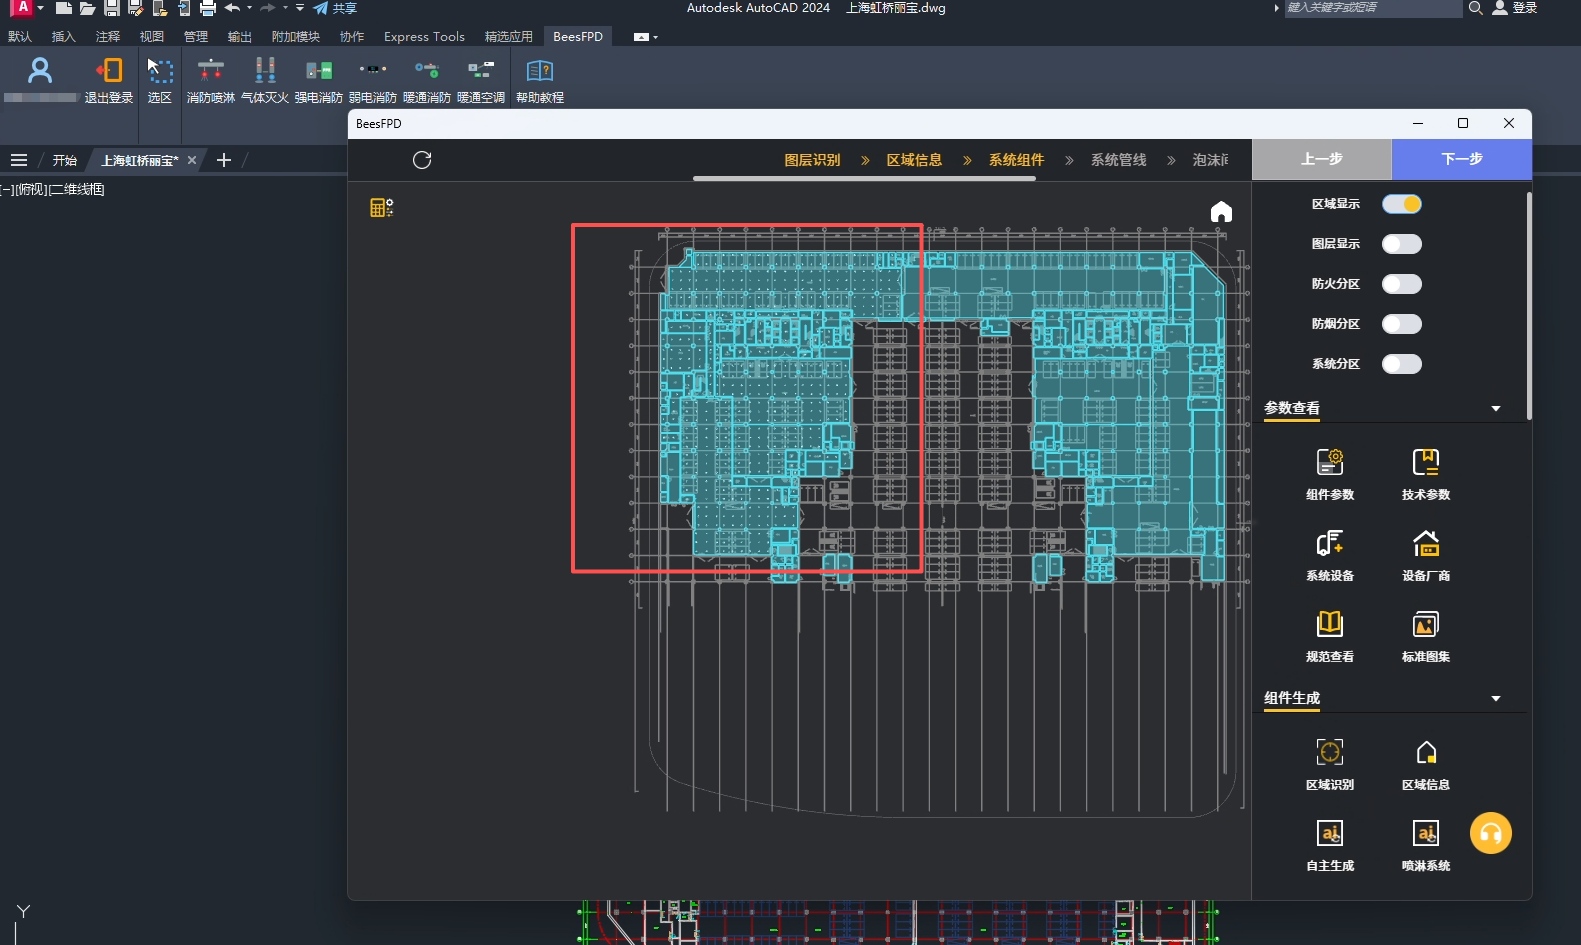Open the 气体灭火 tool
This screenshot has height=945, width=1581.
[x=265, y=79]
